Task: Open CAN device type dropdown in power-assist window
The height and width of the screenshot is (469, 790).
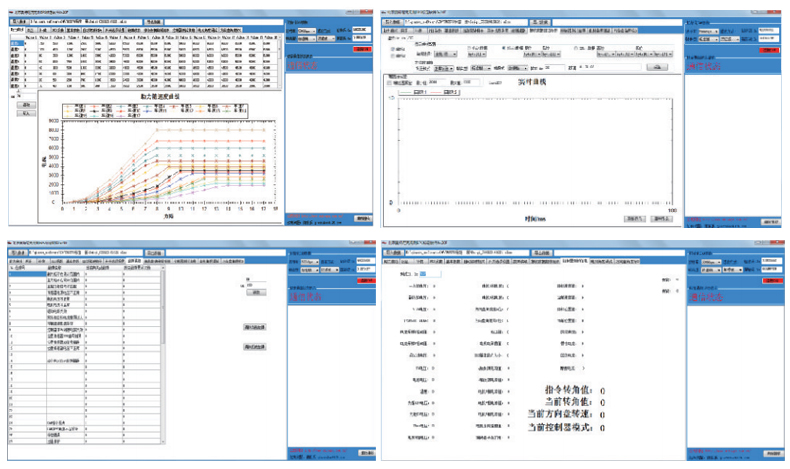Action: (x=306, y=30)
